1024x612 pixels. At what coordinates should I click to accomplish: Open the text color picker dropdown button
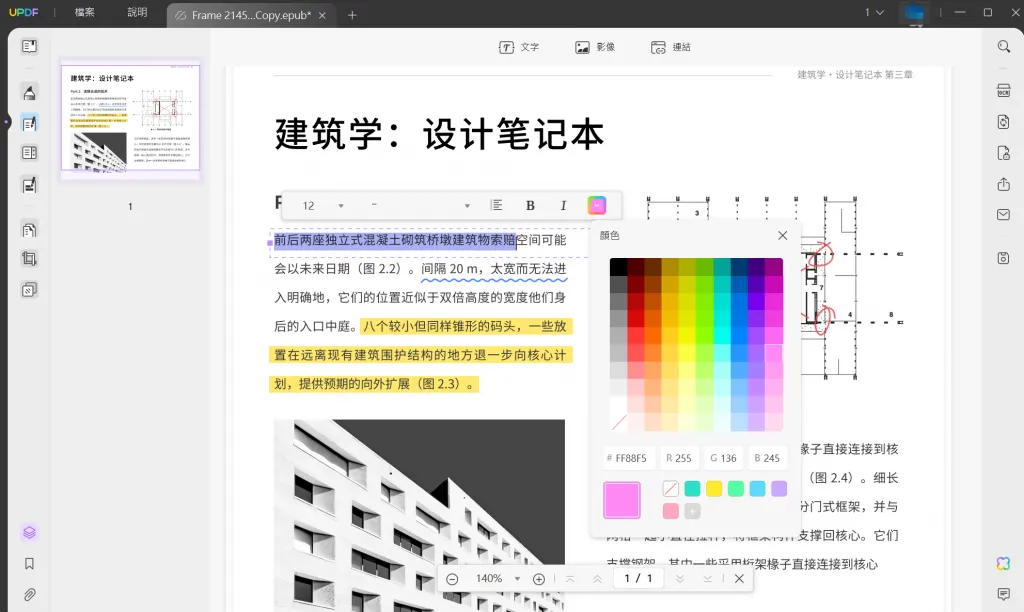pyautogui.click(x=597, y=206)
